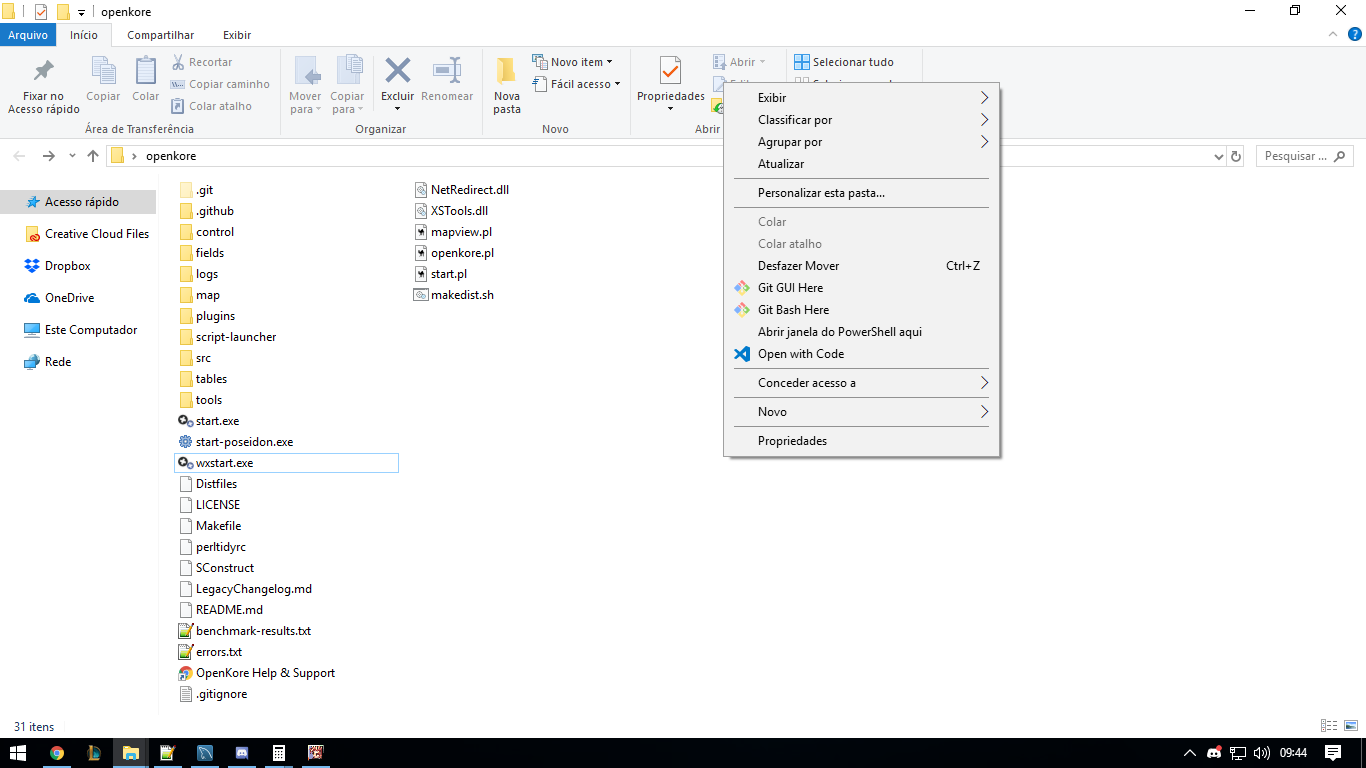Select the Copiar icon in the ribbon

click(103, 75)
